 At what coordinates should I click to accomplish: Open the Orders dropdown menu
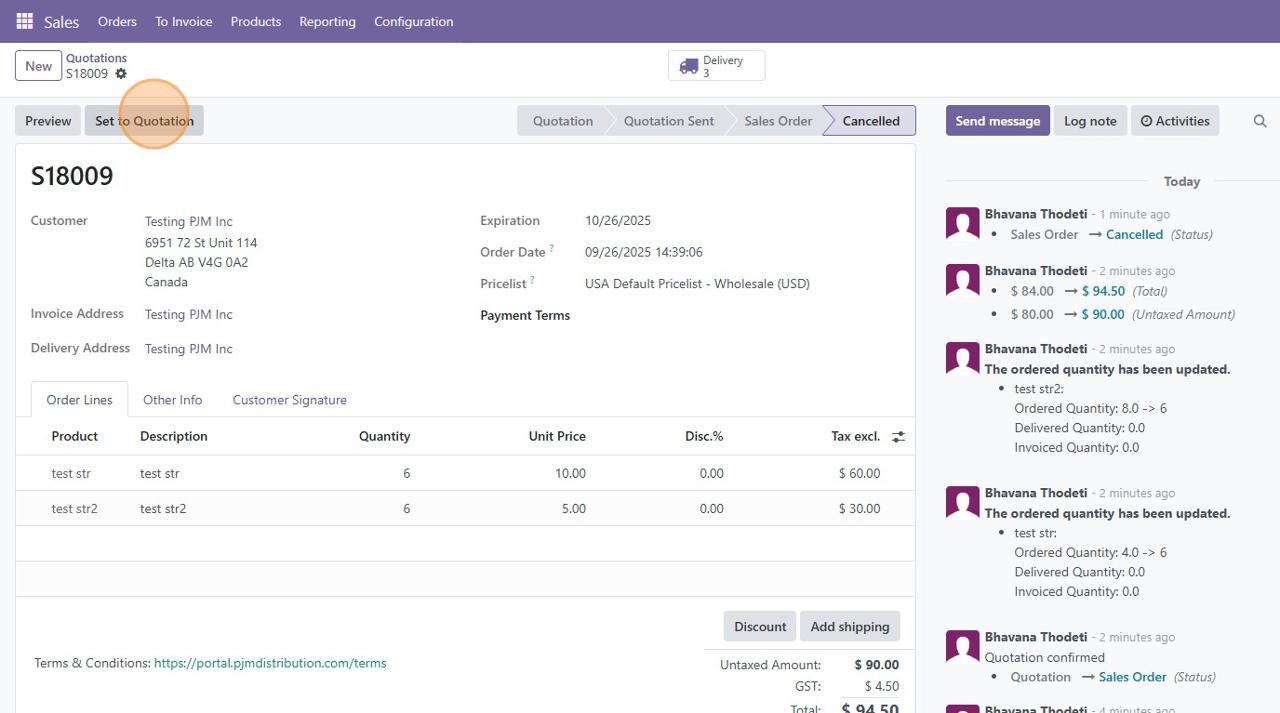(x=117, y=21)
